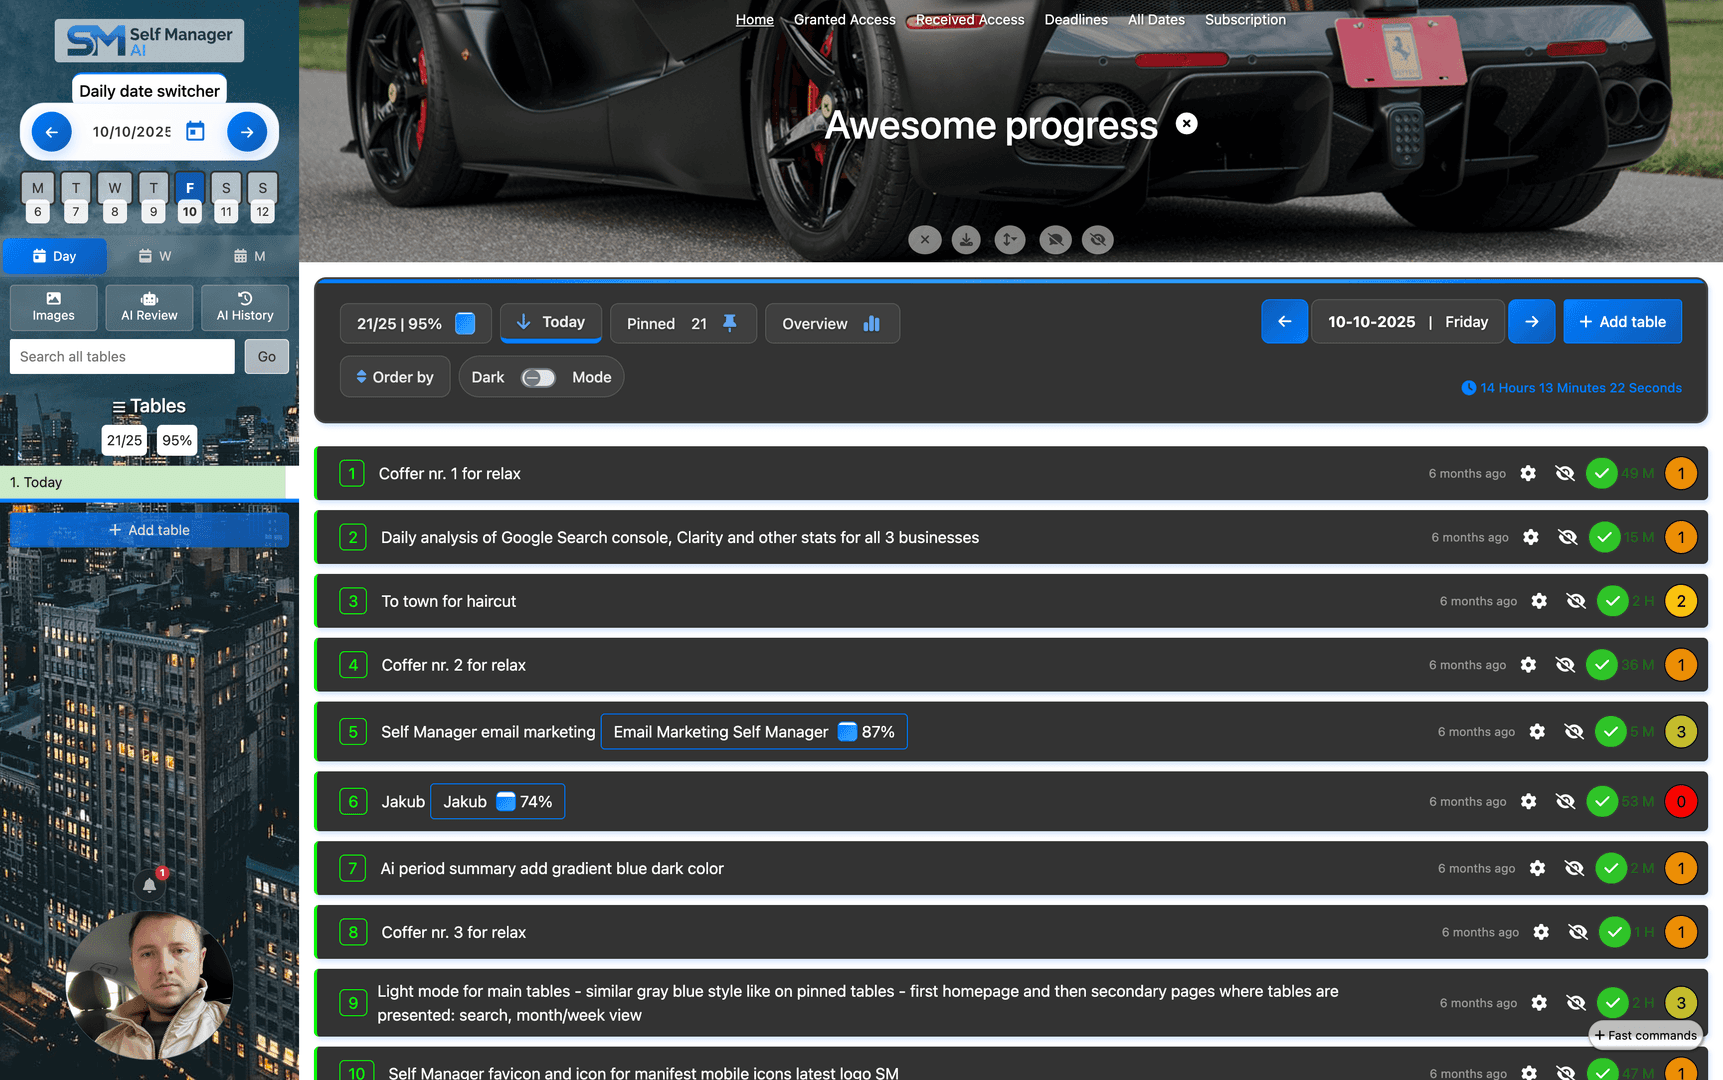Image resolution: width=1723 pixels, height=1080 pixels.
Task: Open the banner height resize icon
Action: pyautogui.click(x=1010, y=240)
